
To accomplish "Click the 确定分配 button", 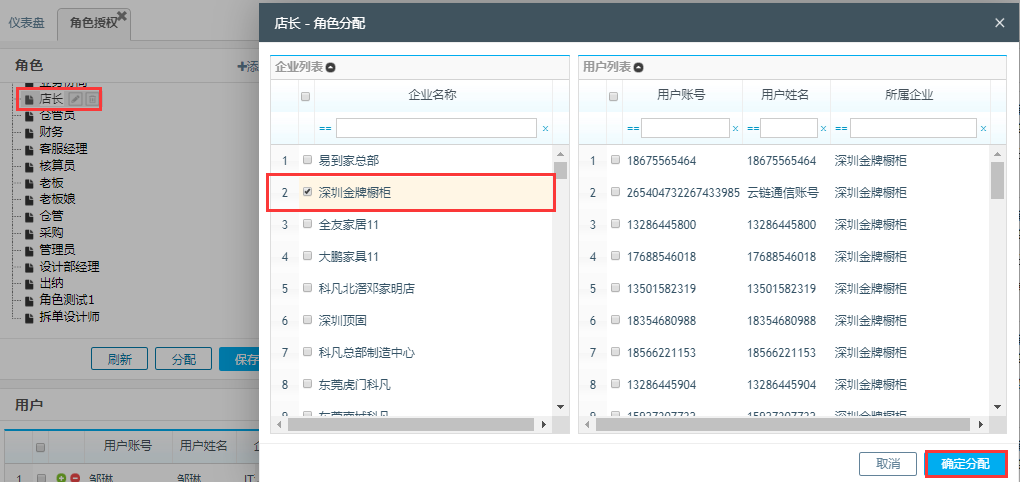I will pyautogui.click(x=965, y=464).
